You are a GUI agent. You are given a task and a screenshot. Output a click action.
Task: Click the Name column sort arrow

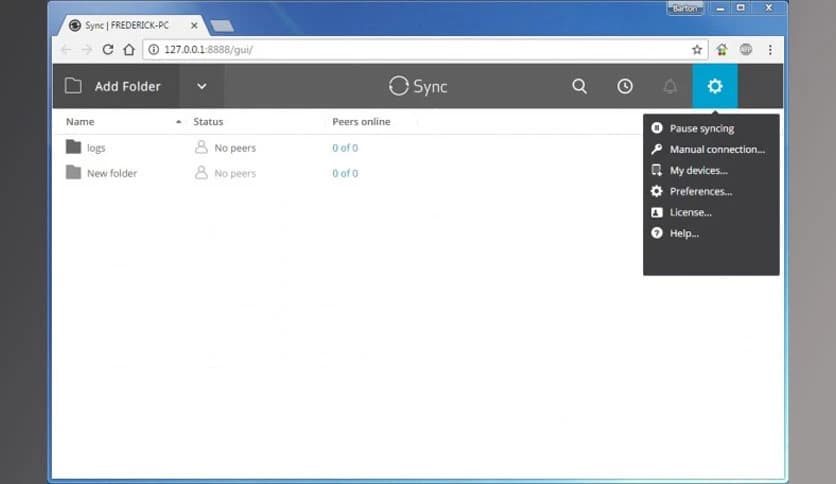click(179, 122)
